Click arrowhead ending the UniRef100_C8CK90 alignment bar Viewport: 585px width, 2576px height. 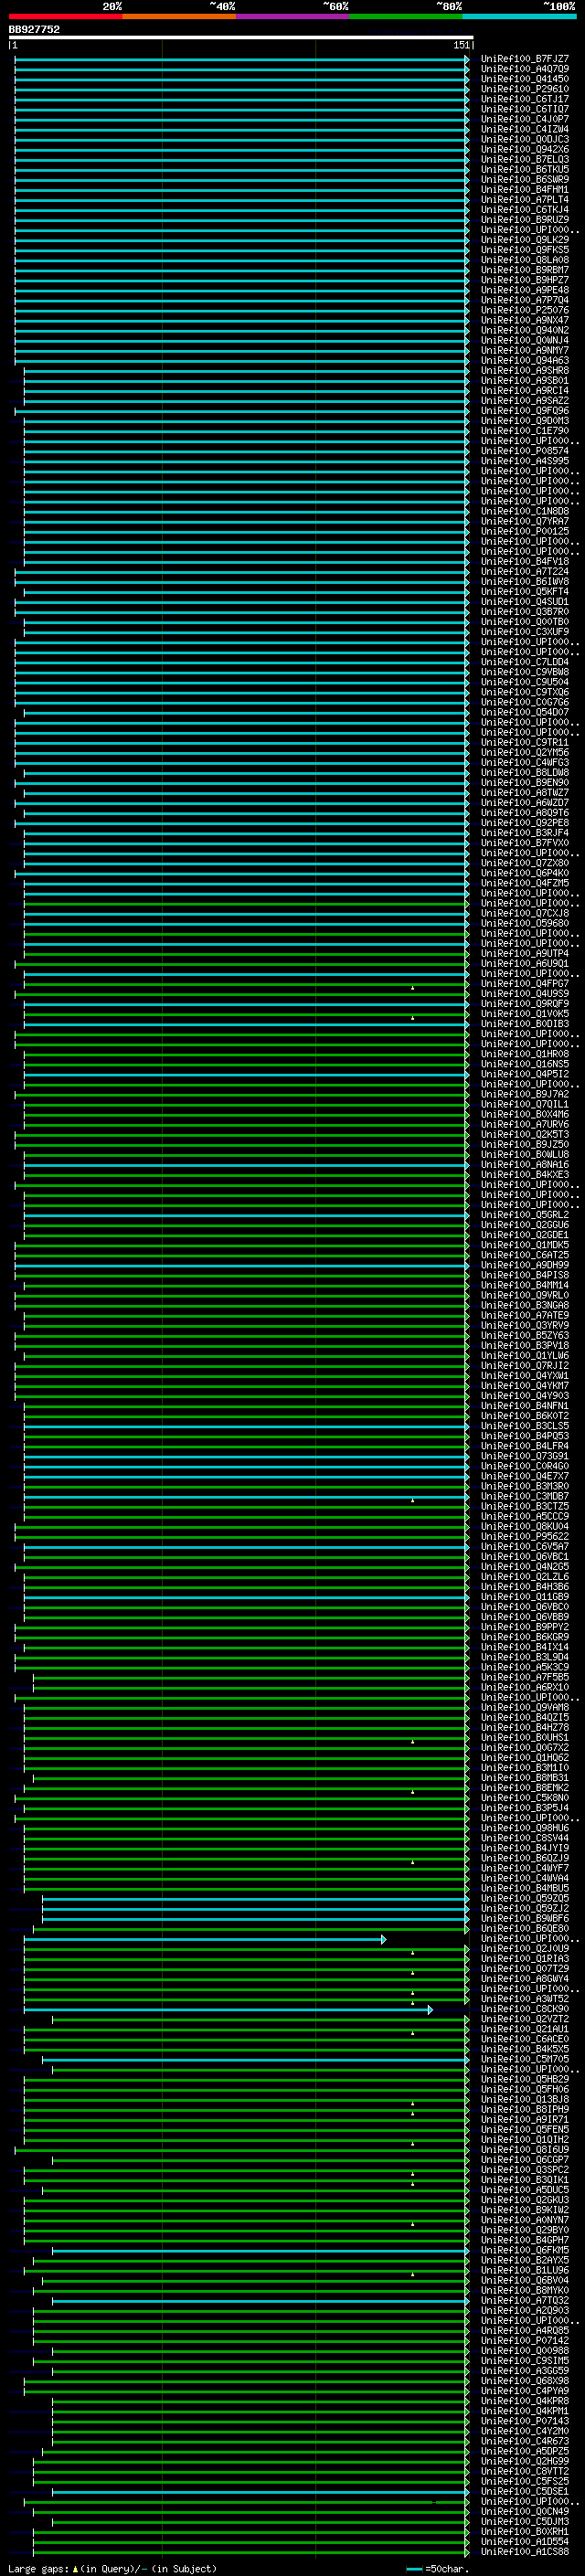pos(430,2009)
